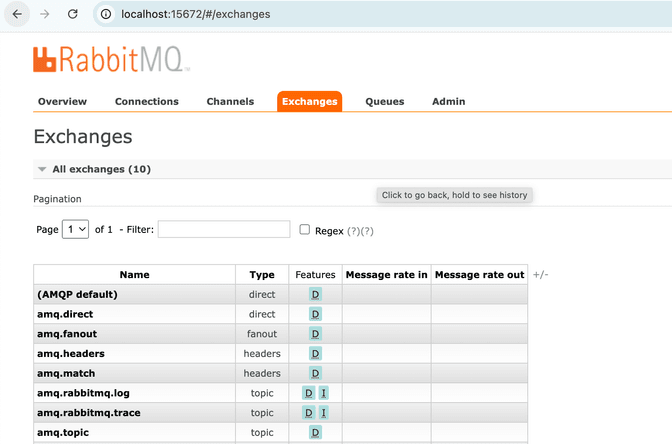The height and width of the screenshot is (444, 672).
Task: Open the Page number dropdown
Action: (76, 230)
